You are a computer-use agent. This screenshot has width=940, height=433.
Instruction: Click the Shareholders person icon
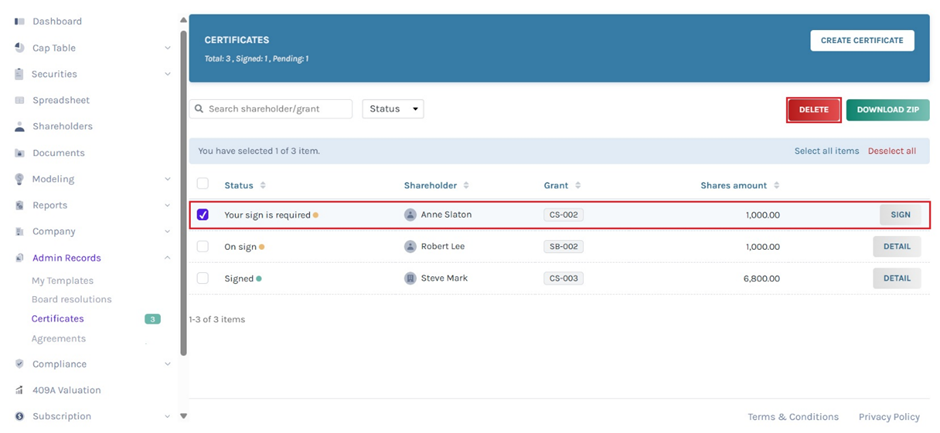(x=19, y=127)
